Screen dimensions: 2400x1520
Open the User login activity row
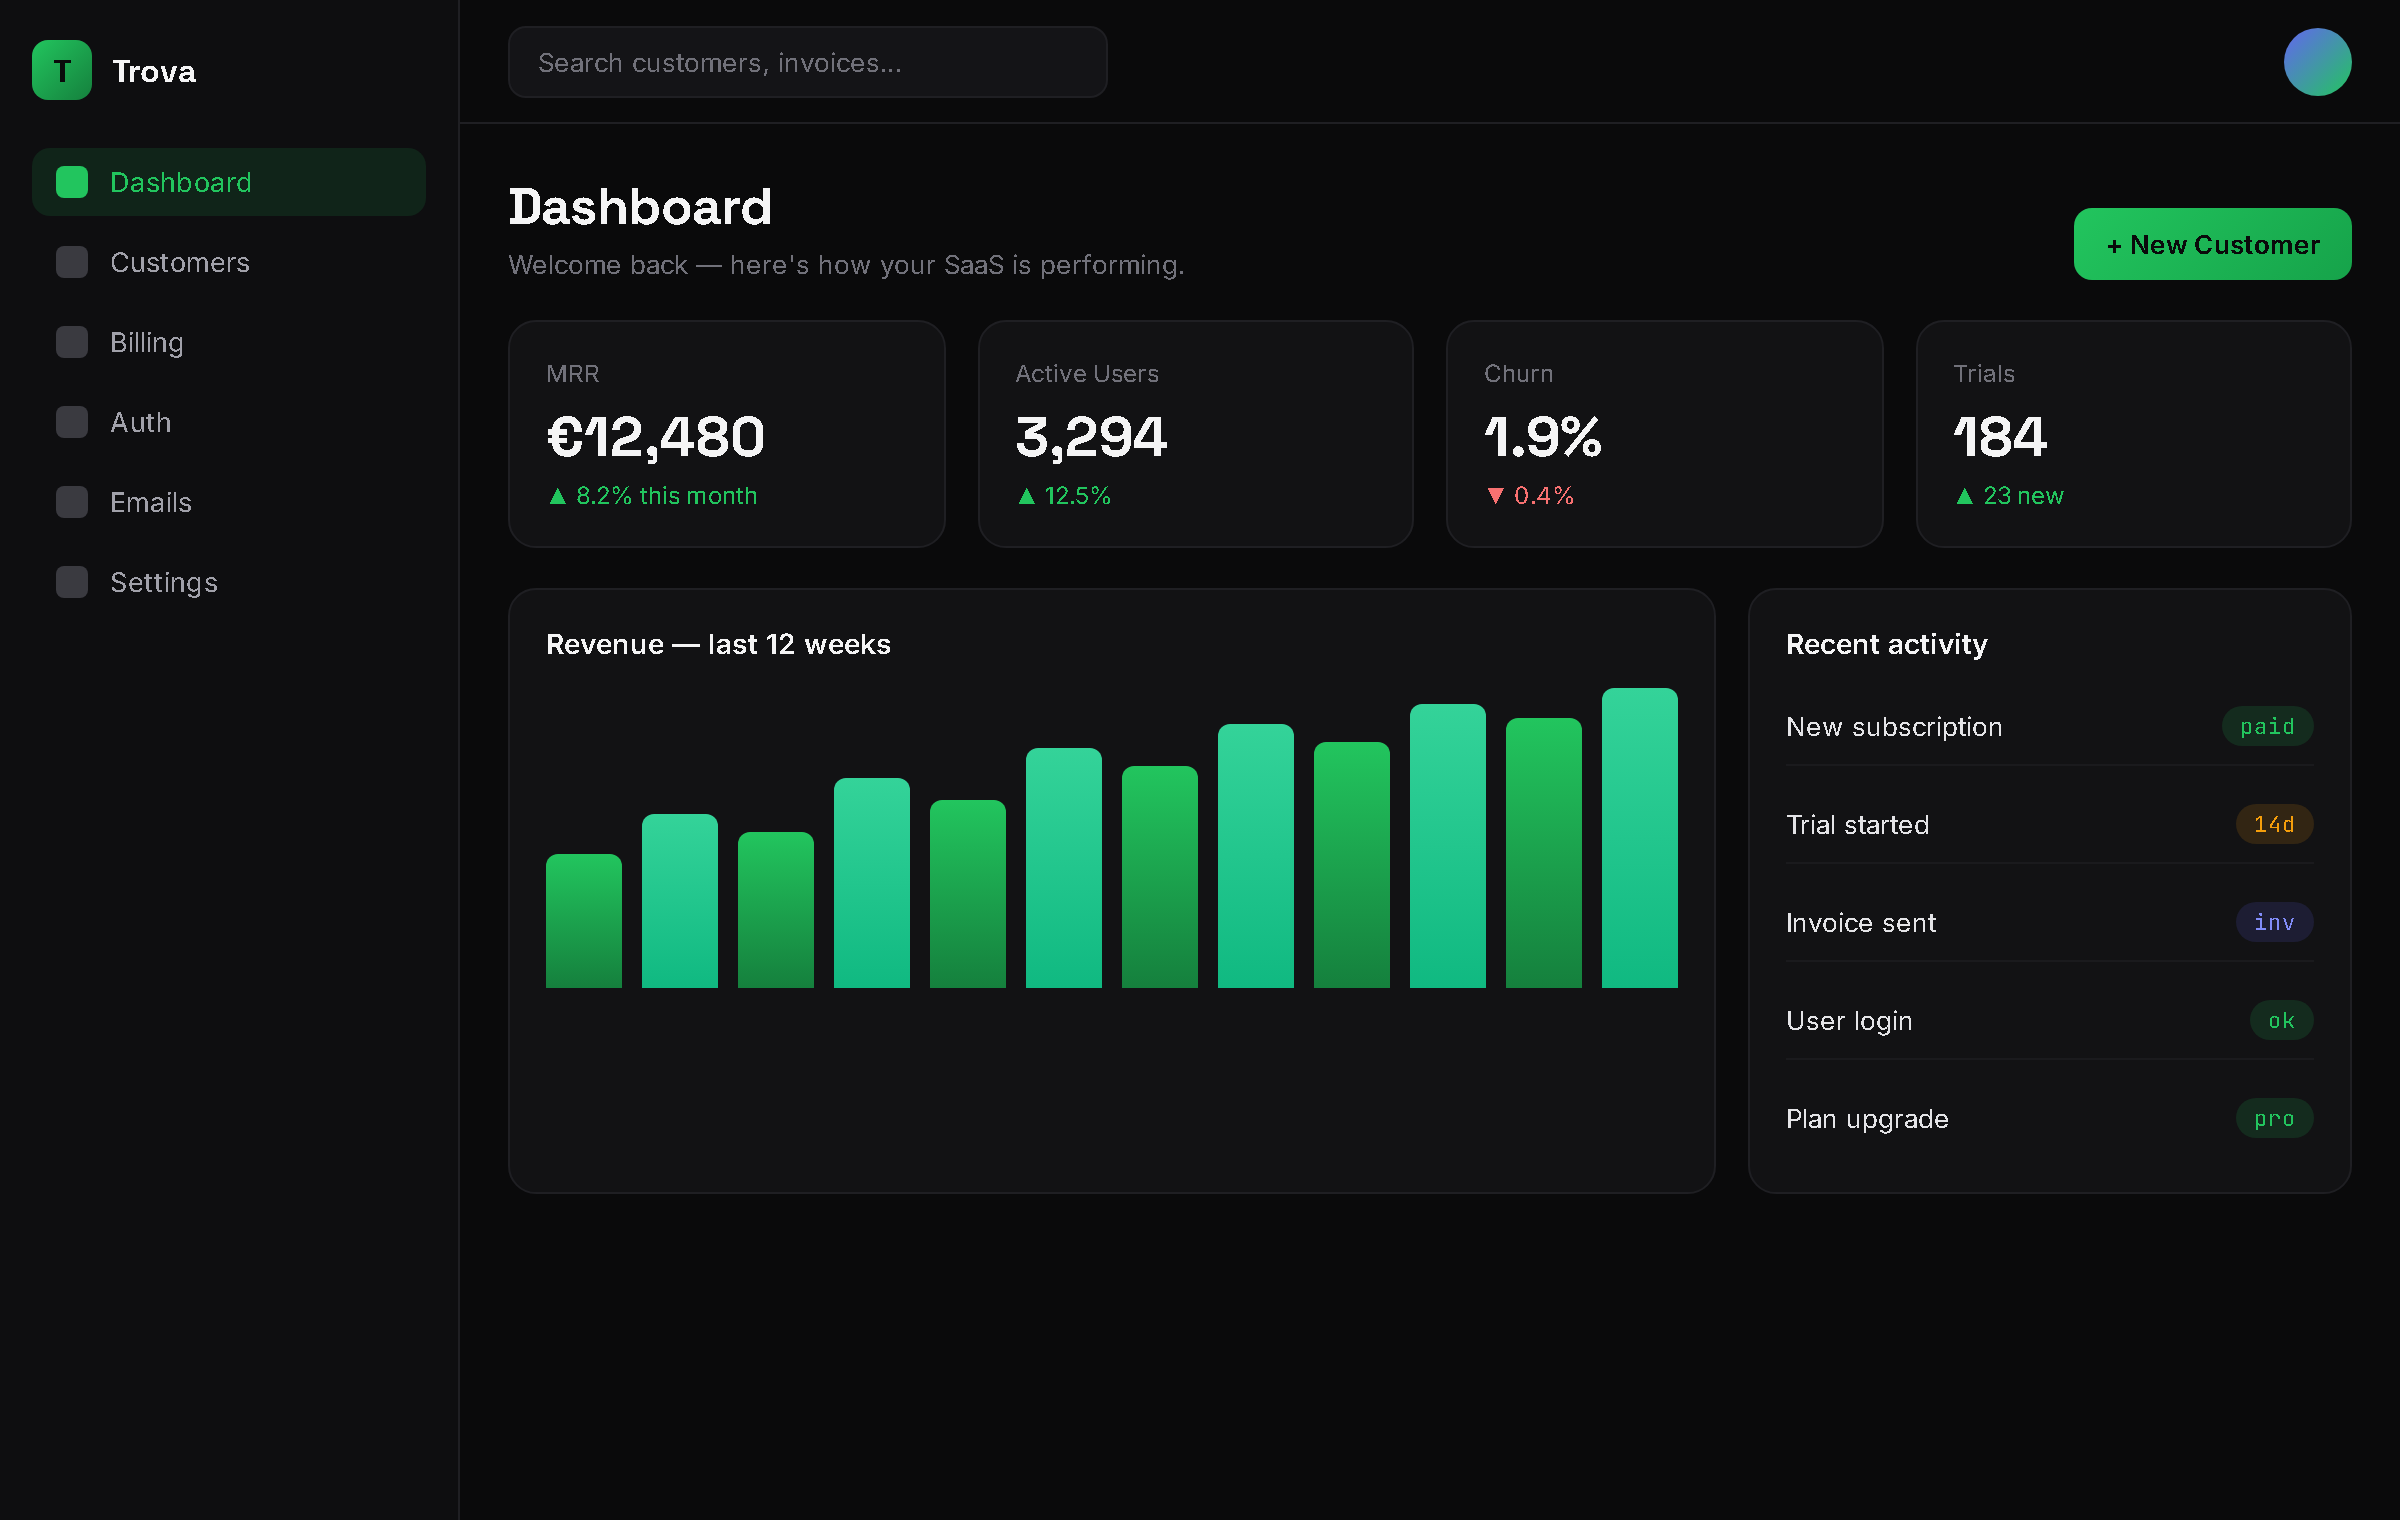2050,1021
